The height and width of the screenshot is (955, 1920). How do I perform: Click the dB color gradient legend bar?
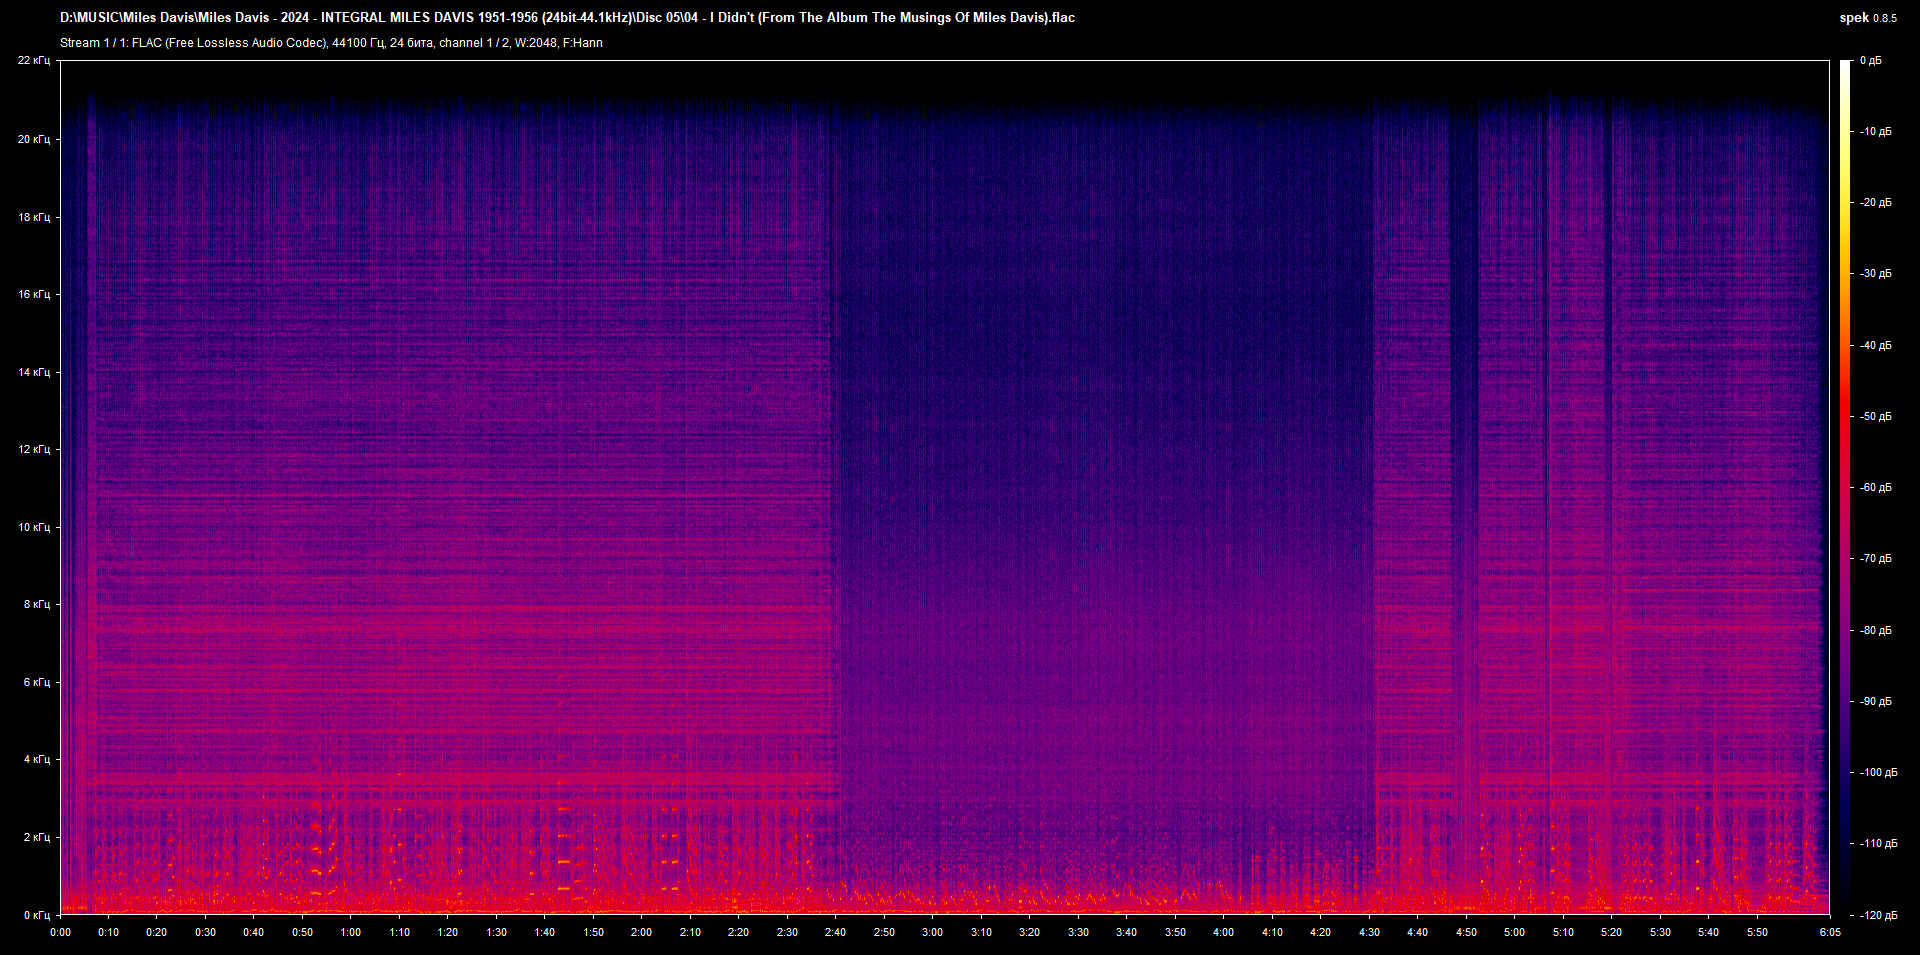pyautogui.click(x=1845, y=487)
